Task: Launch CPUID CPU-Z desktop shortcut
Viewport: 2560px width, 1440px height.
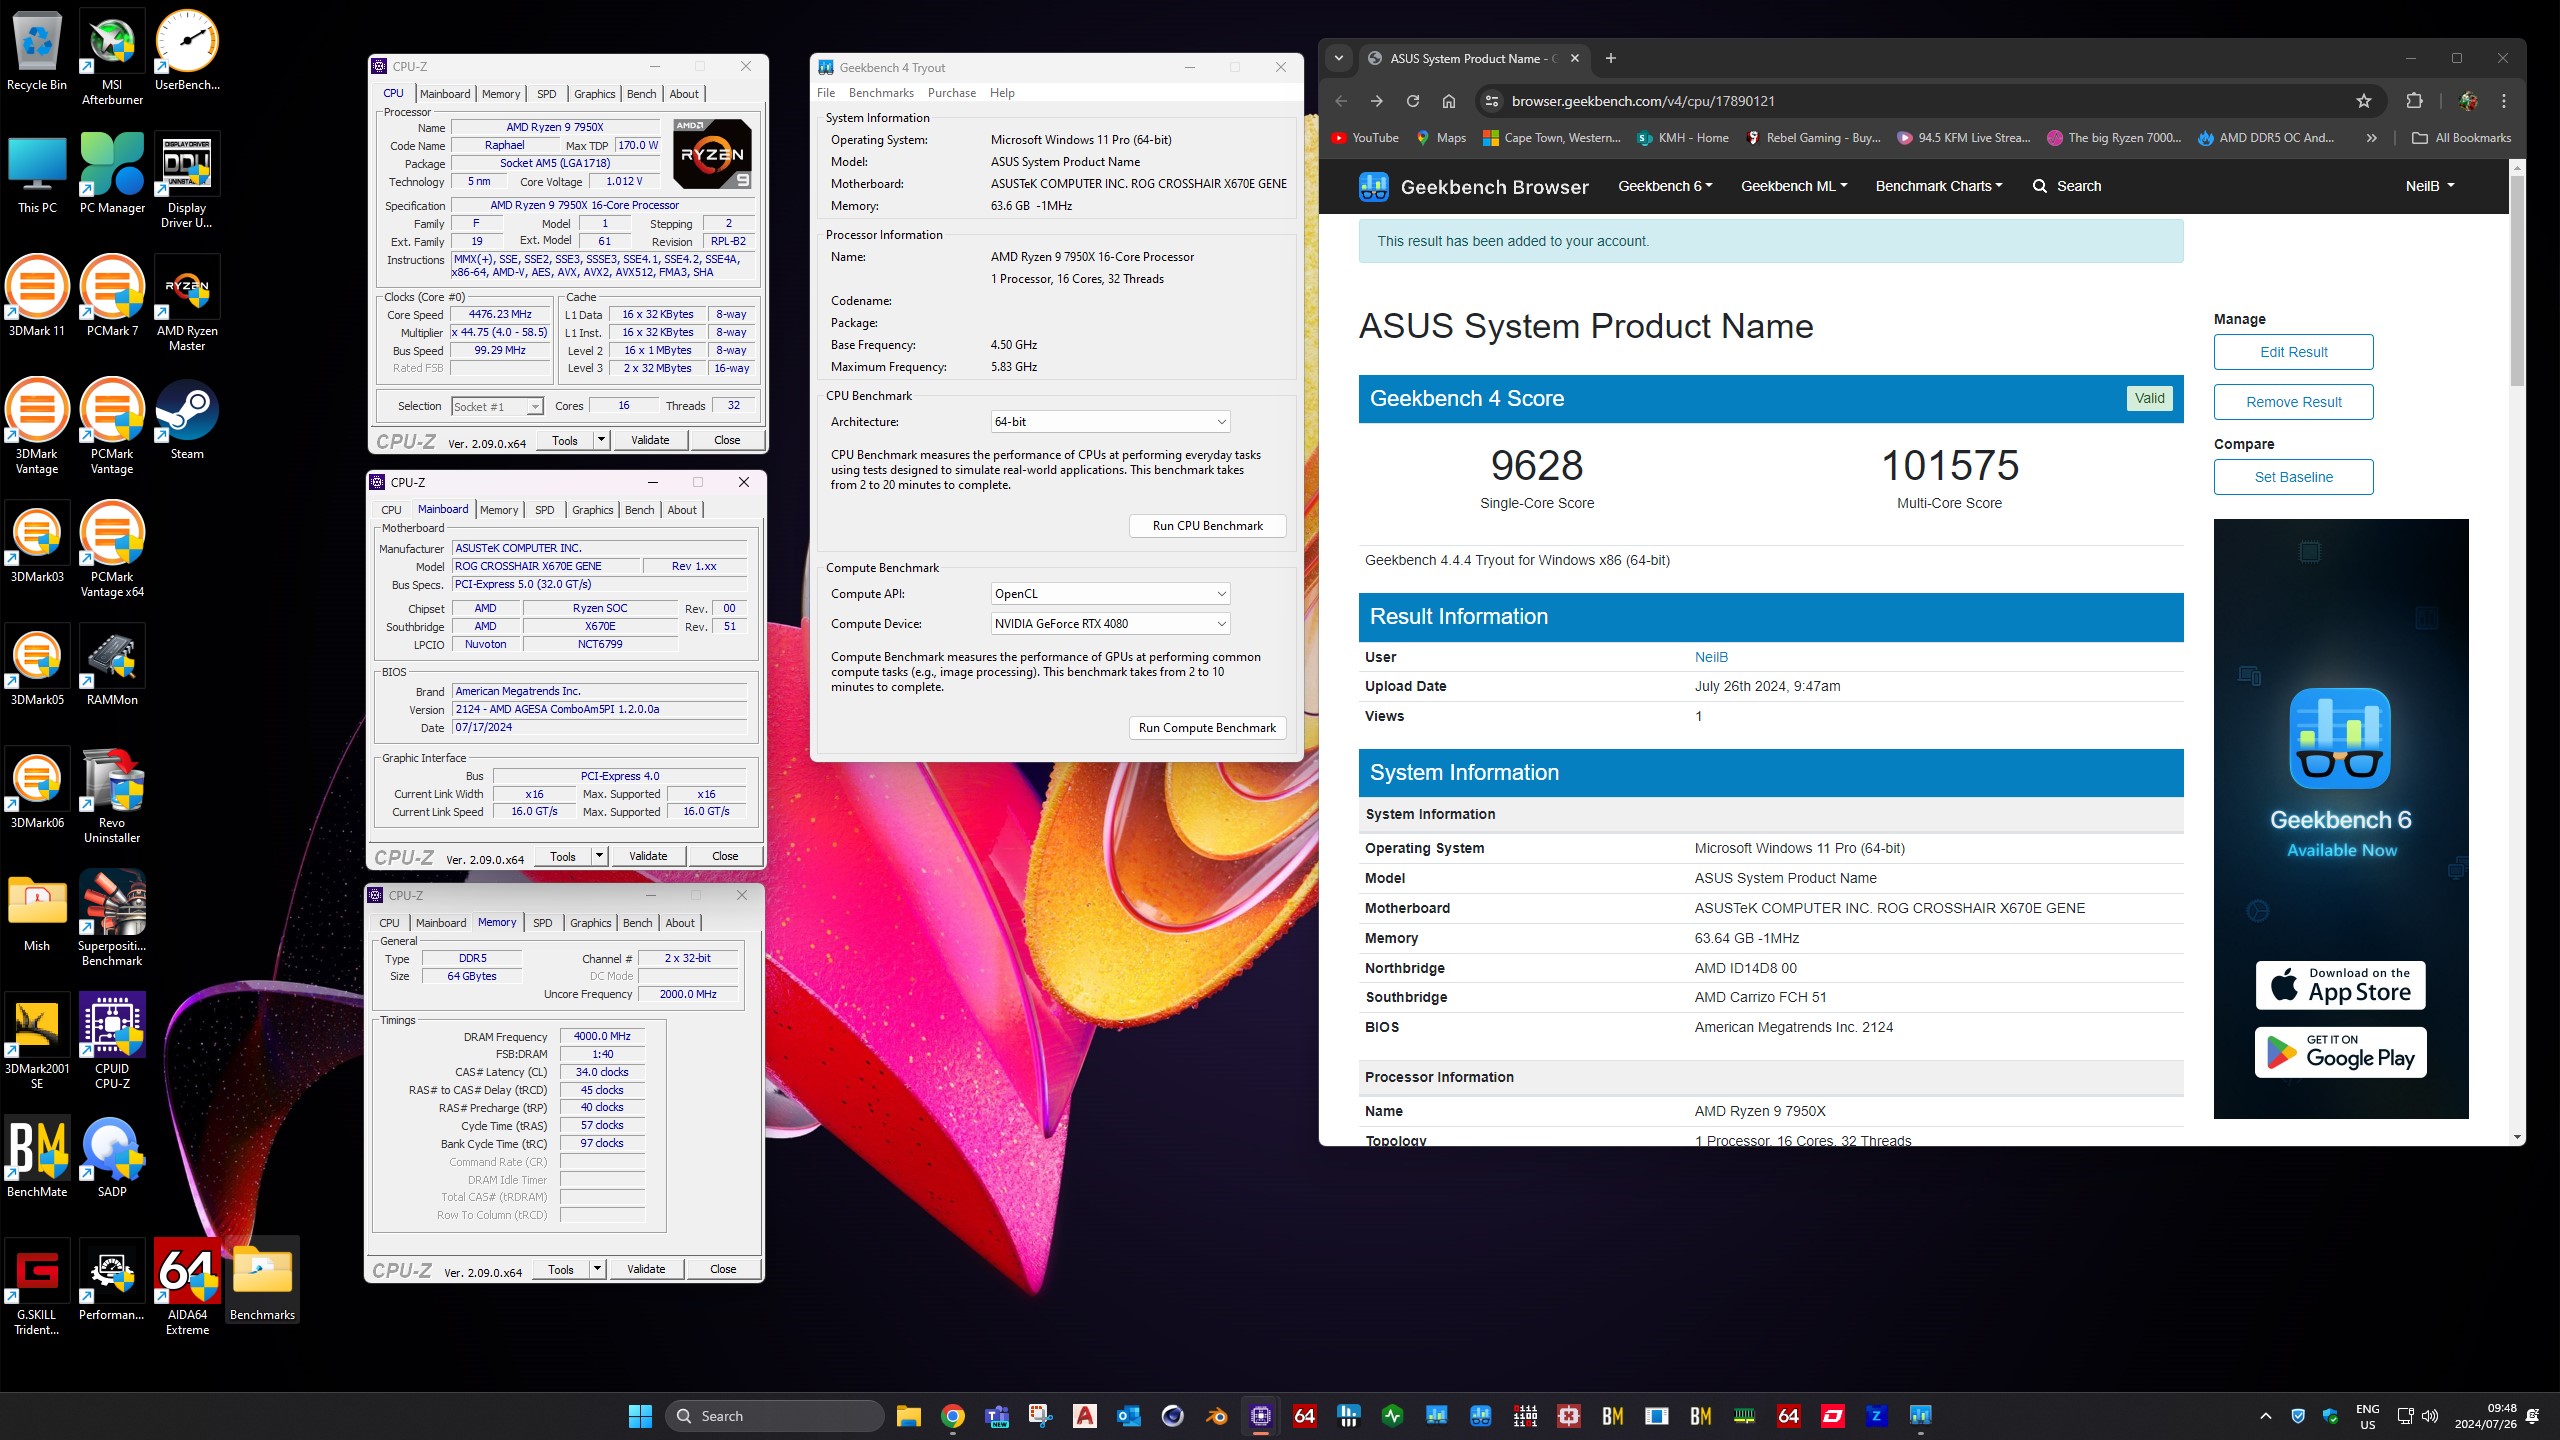Action: [112, 1041]
